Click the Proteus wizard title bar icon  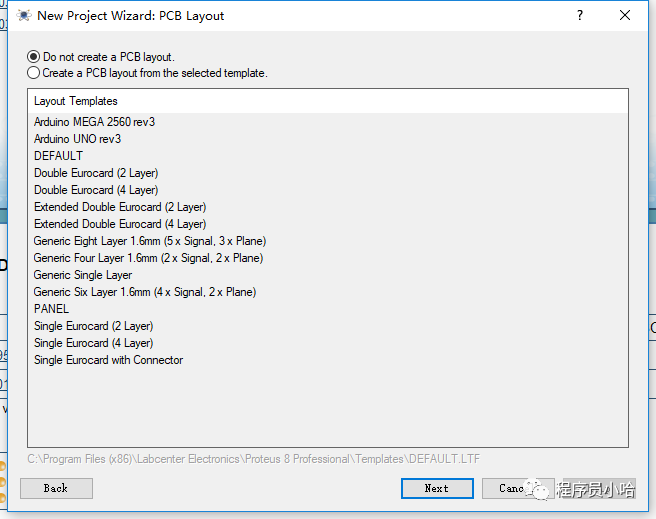[24, 16]
